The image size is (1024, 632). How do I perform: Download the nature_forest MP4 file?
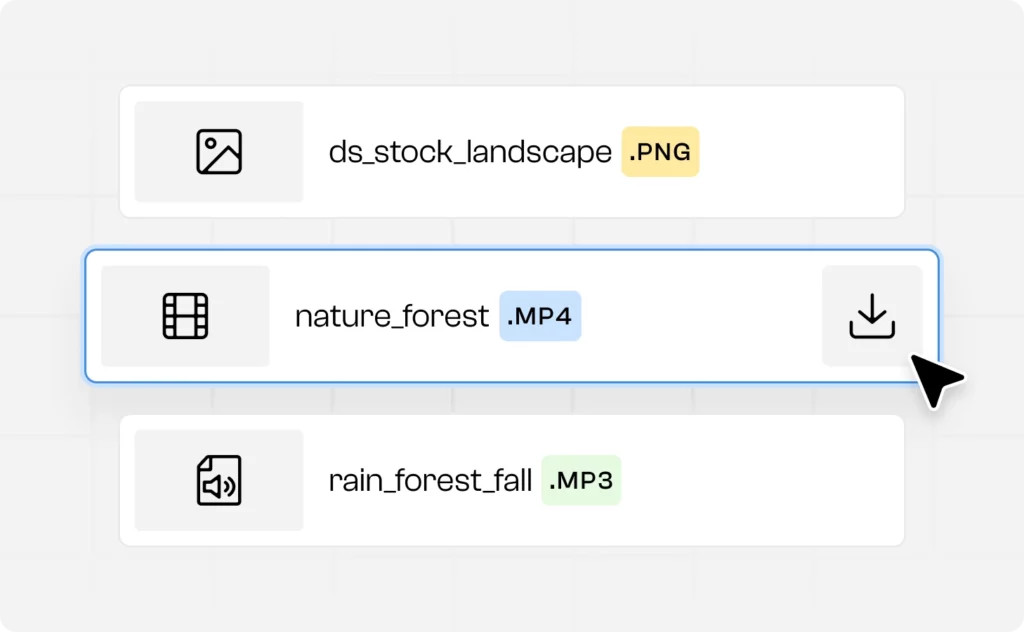click(x=871, y=316)
